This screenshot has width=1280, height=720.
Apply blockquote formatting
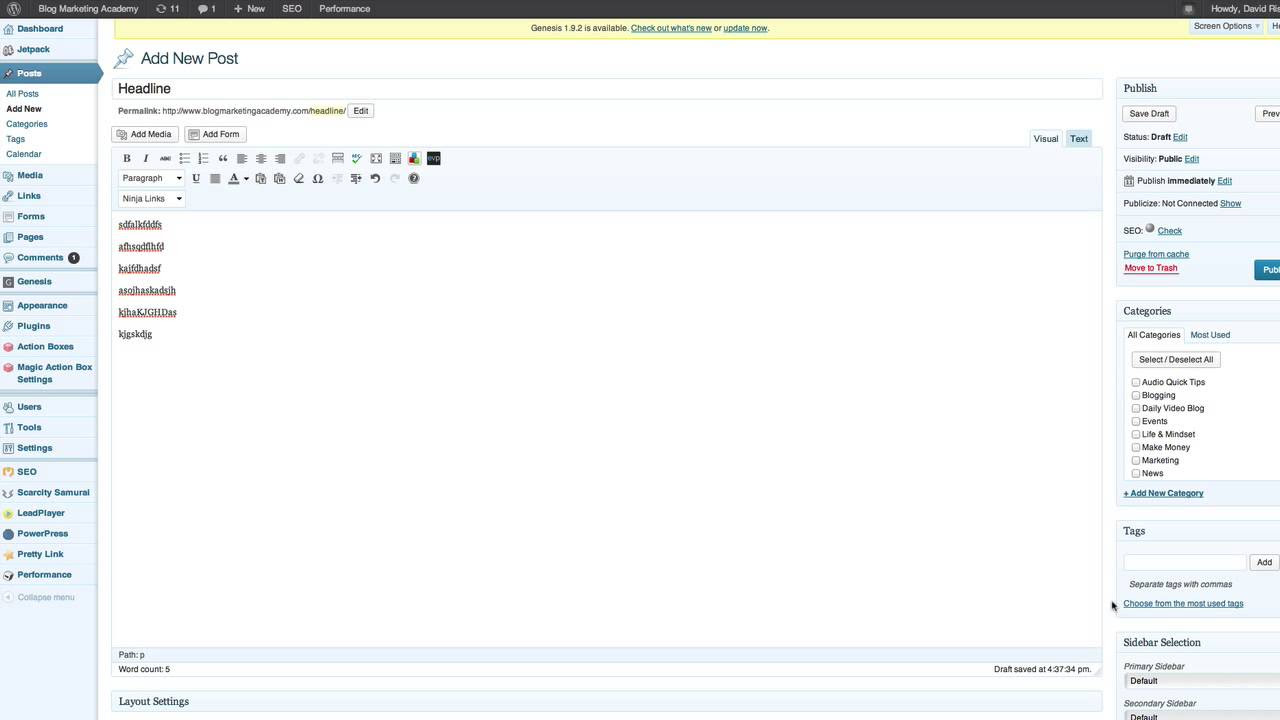[223, 158]
